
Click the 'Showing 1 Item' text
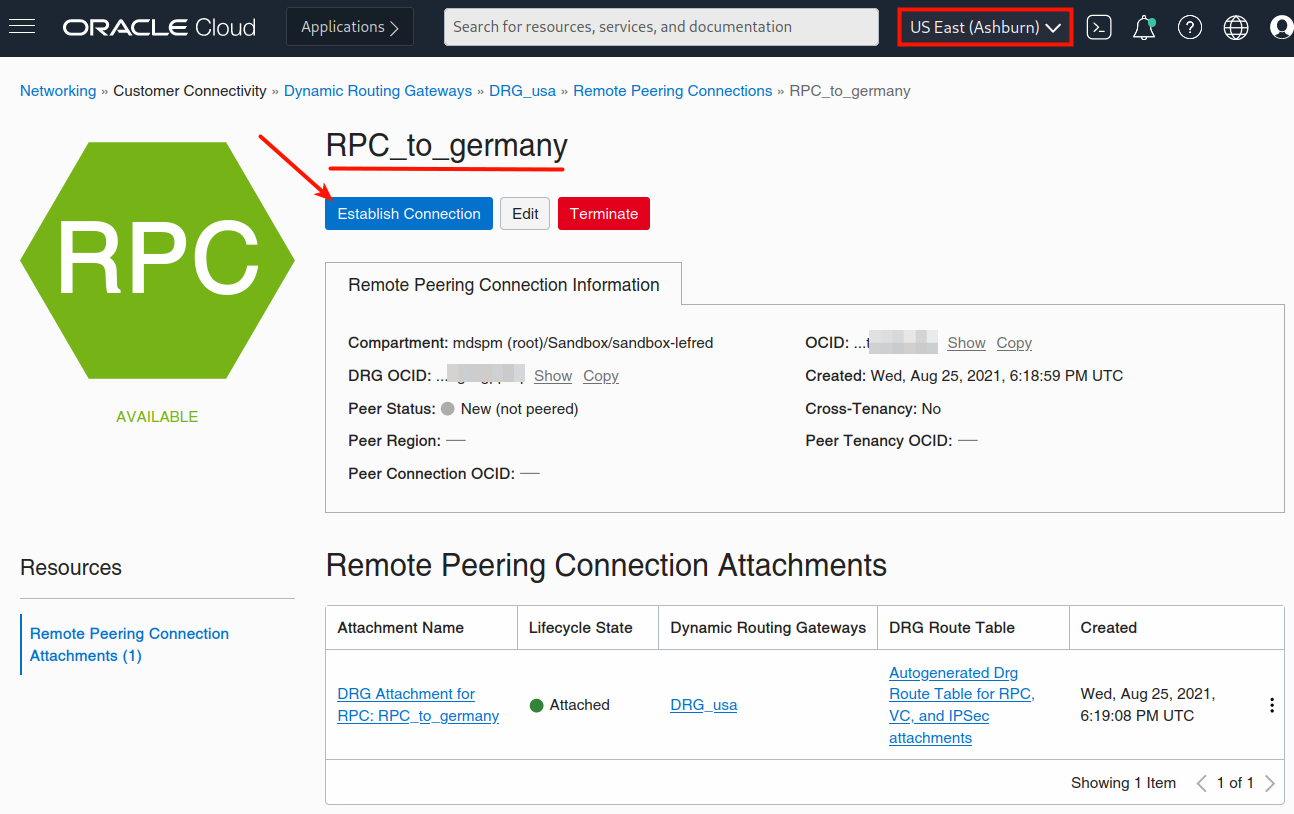(x=1123, y=783)
